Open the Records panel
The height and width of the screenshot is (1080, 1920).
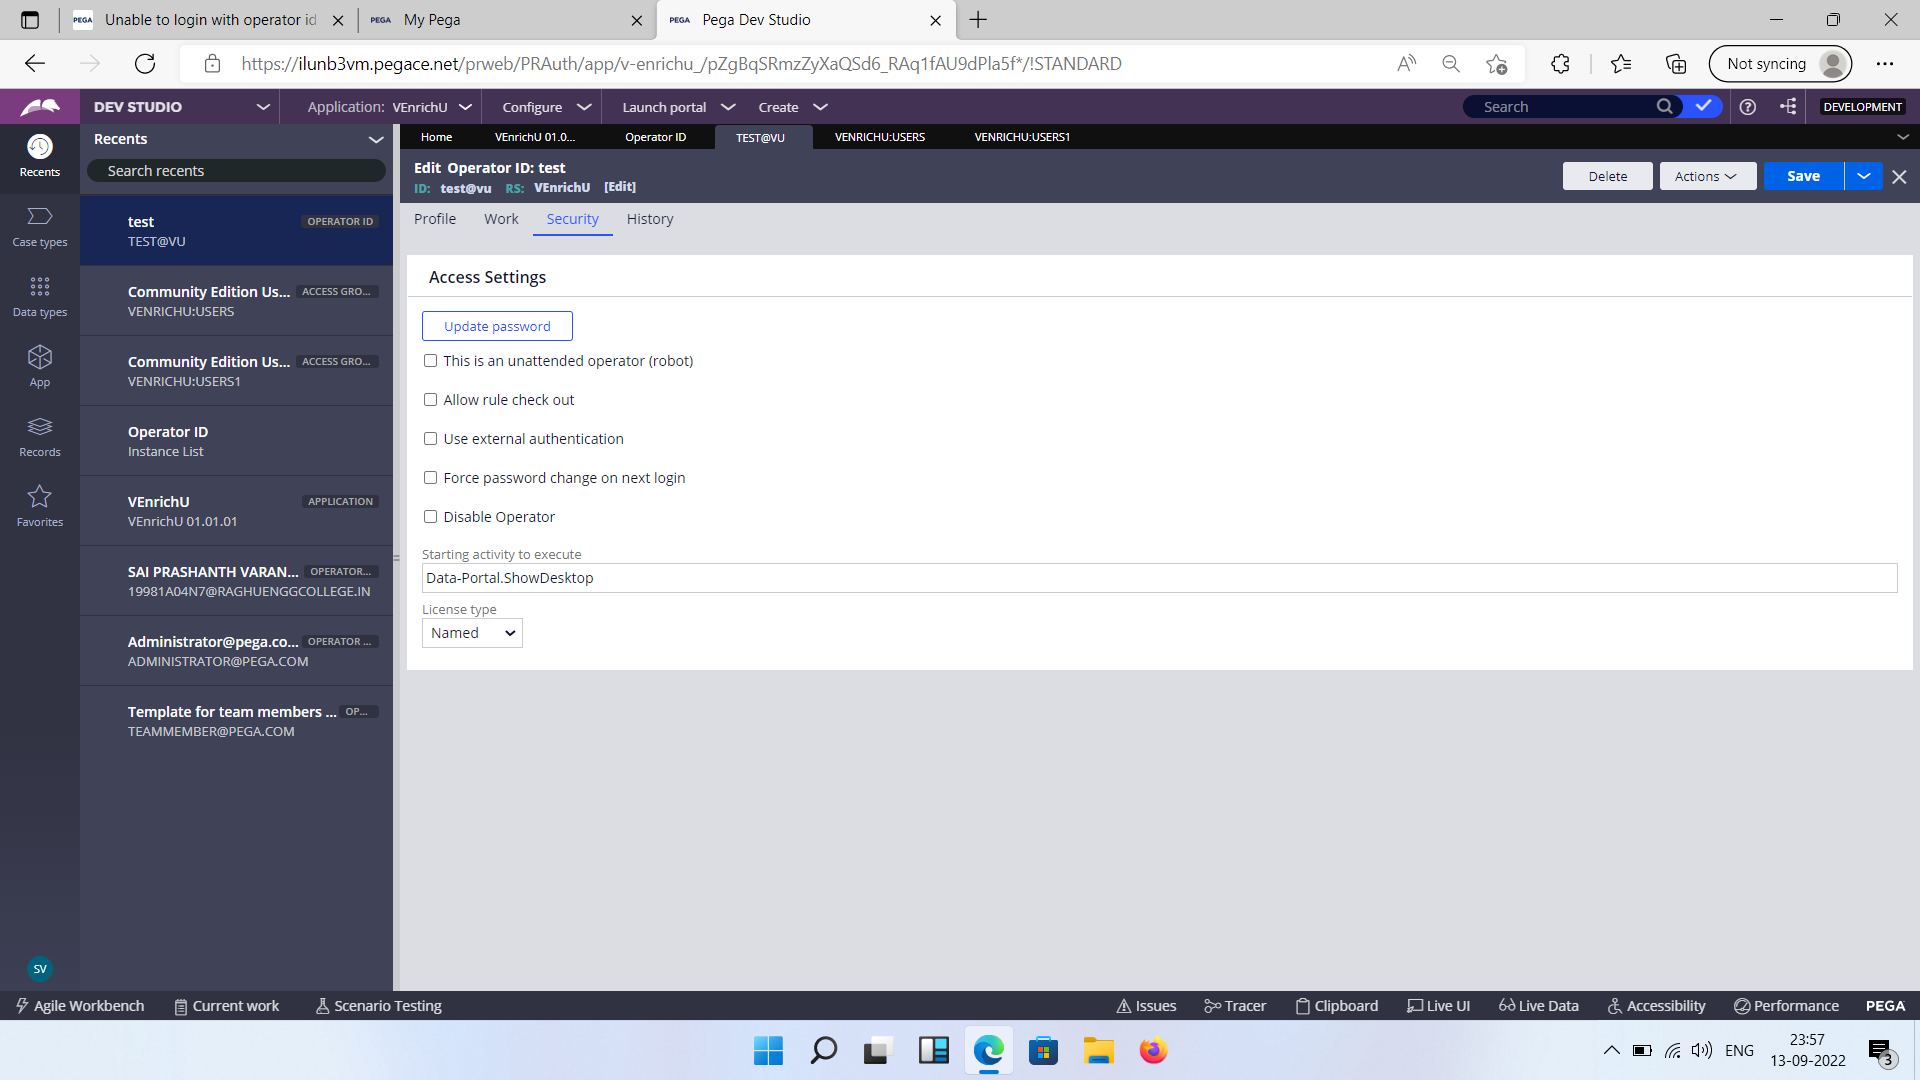39,437
